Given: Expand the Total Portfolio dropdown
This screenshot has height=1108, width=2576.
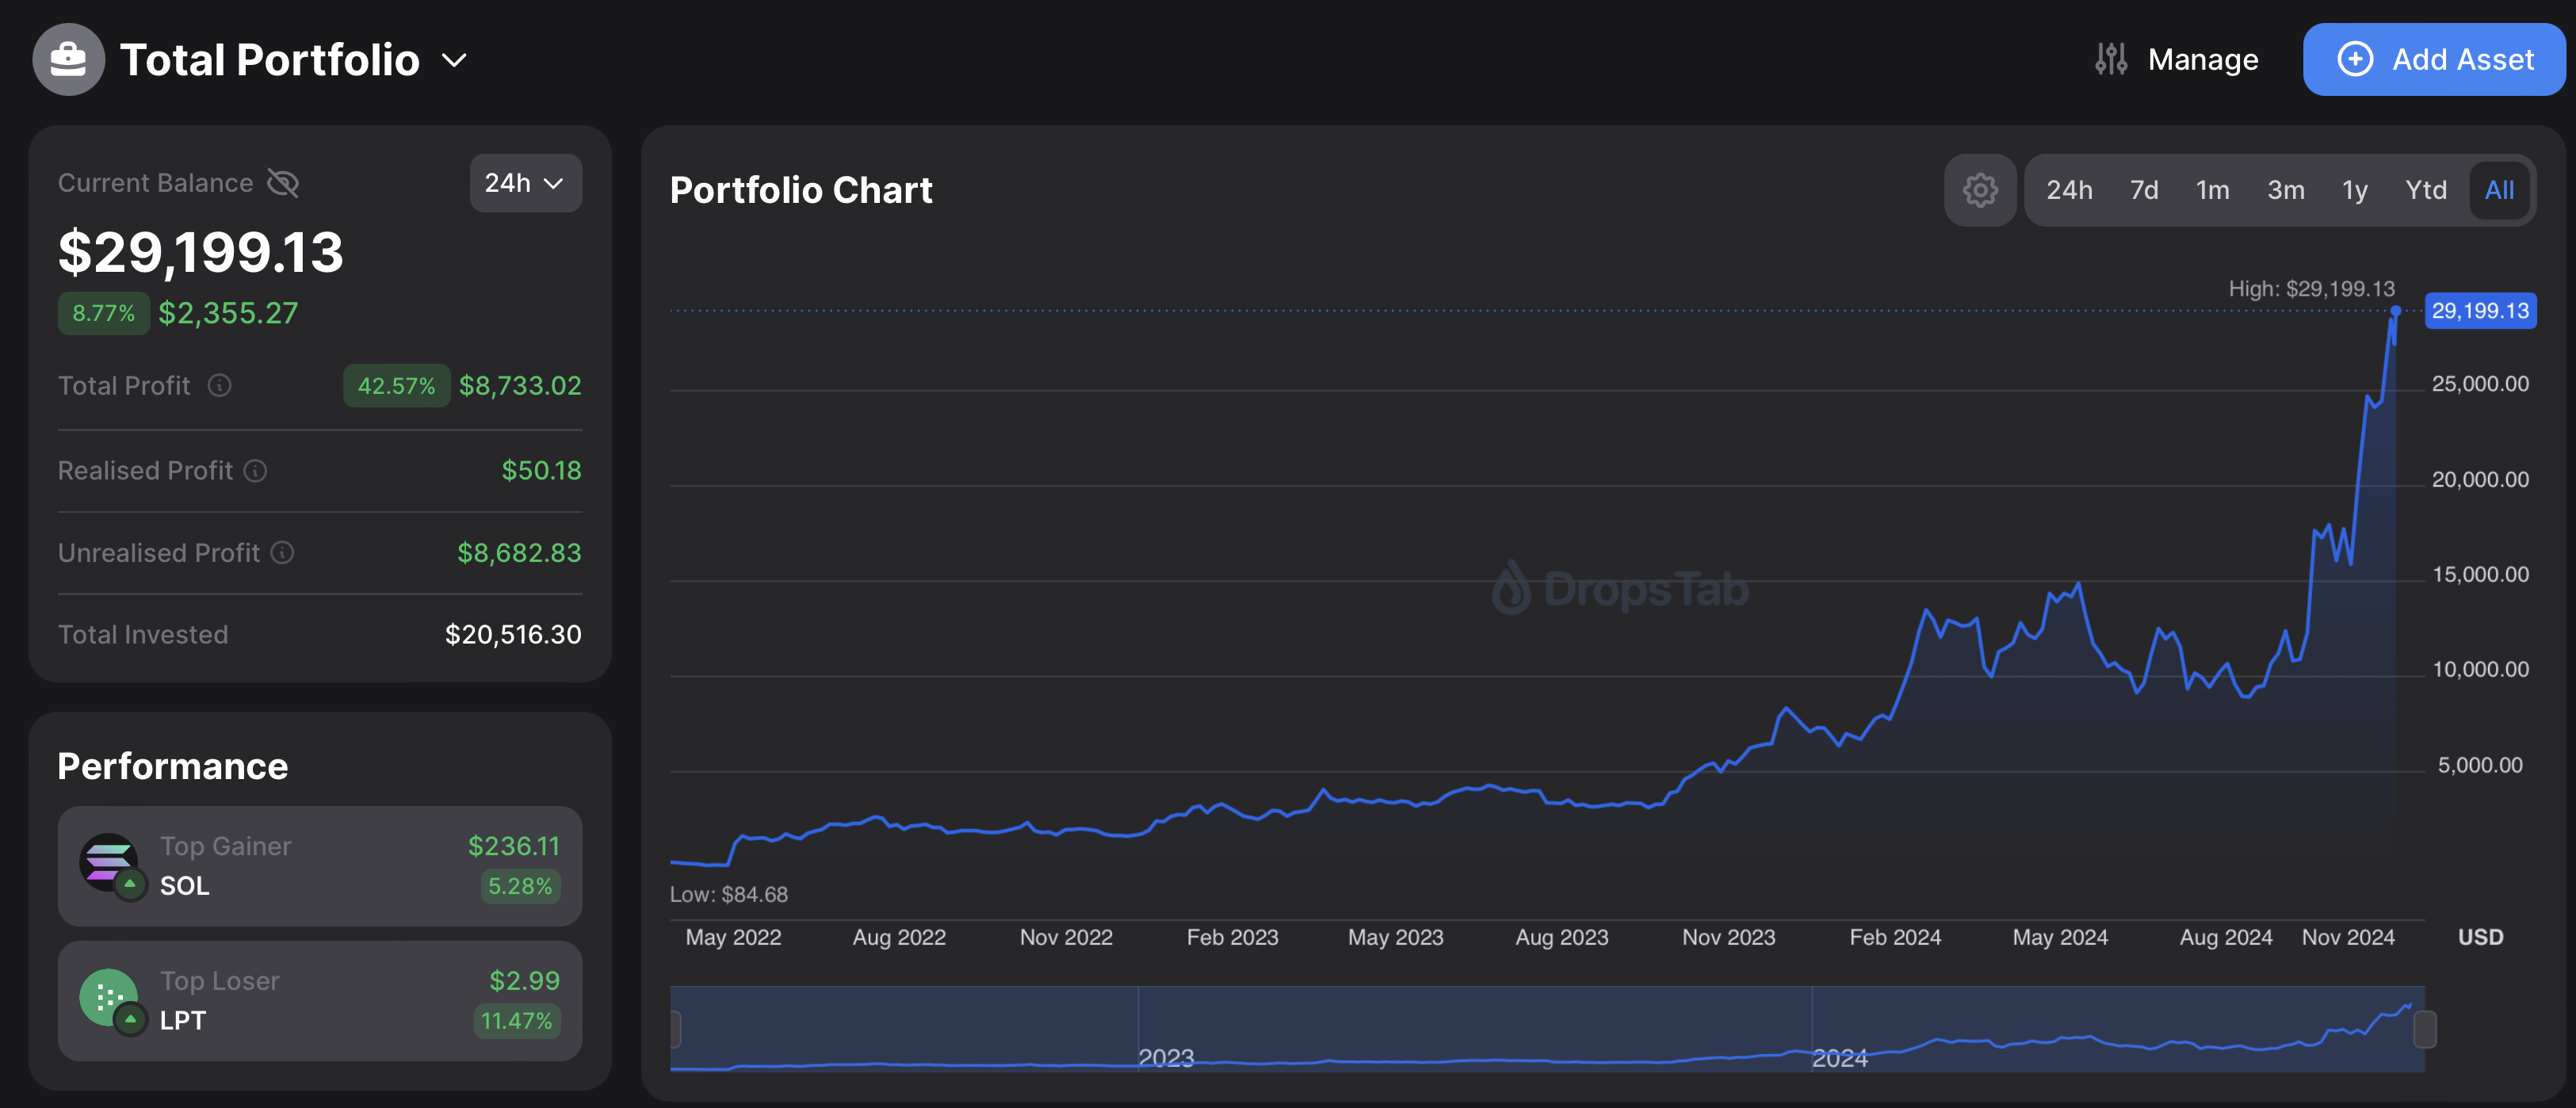Looking at the screenshot, I should (455, 61).
